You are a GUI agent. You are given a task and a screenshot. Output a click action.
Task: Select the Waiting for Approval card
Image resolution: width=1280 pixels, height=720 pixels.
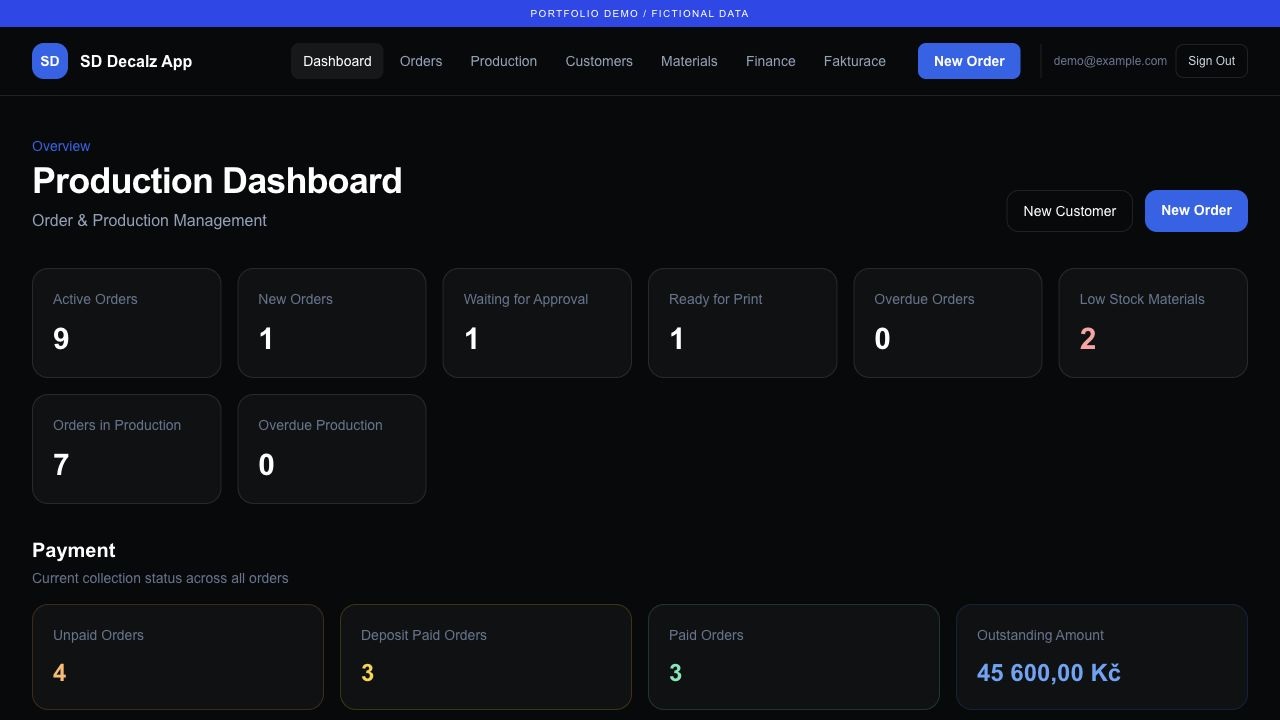[x=537, y=323]
